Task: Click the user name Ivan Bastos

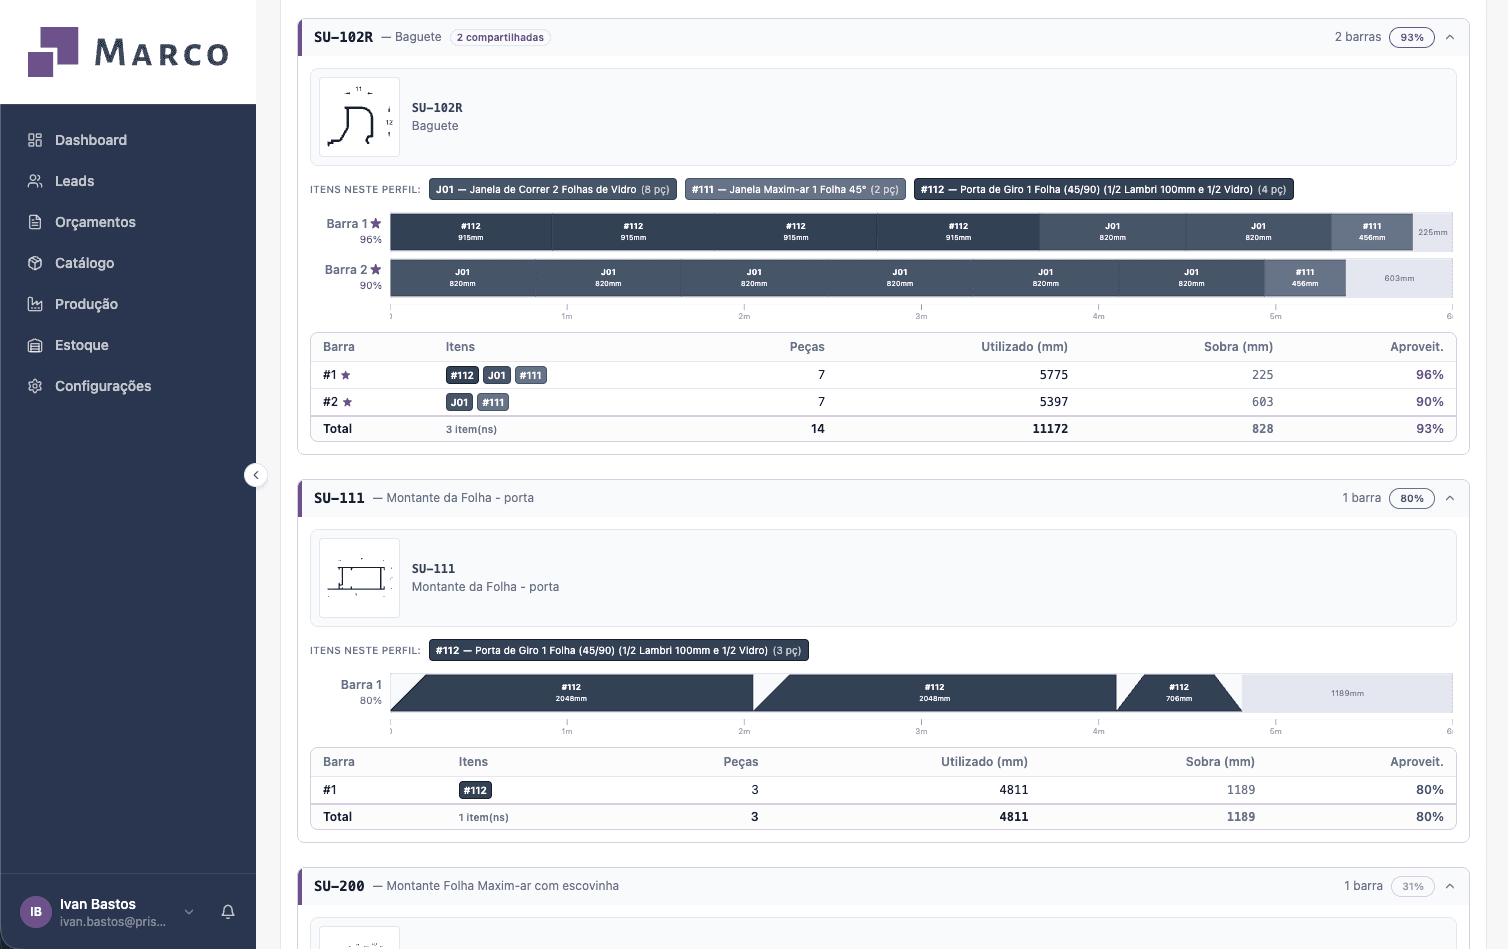Action: 98,904
